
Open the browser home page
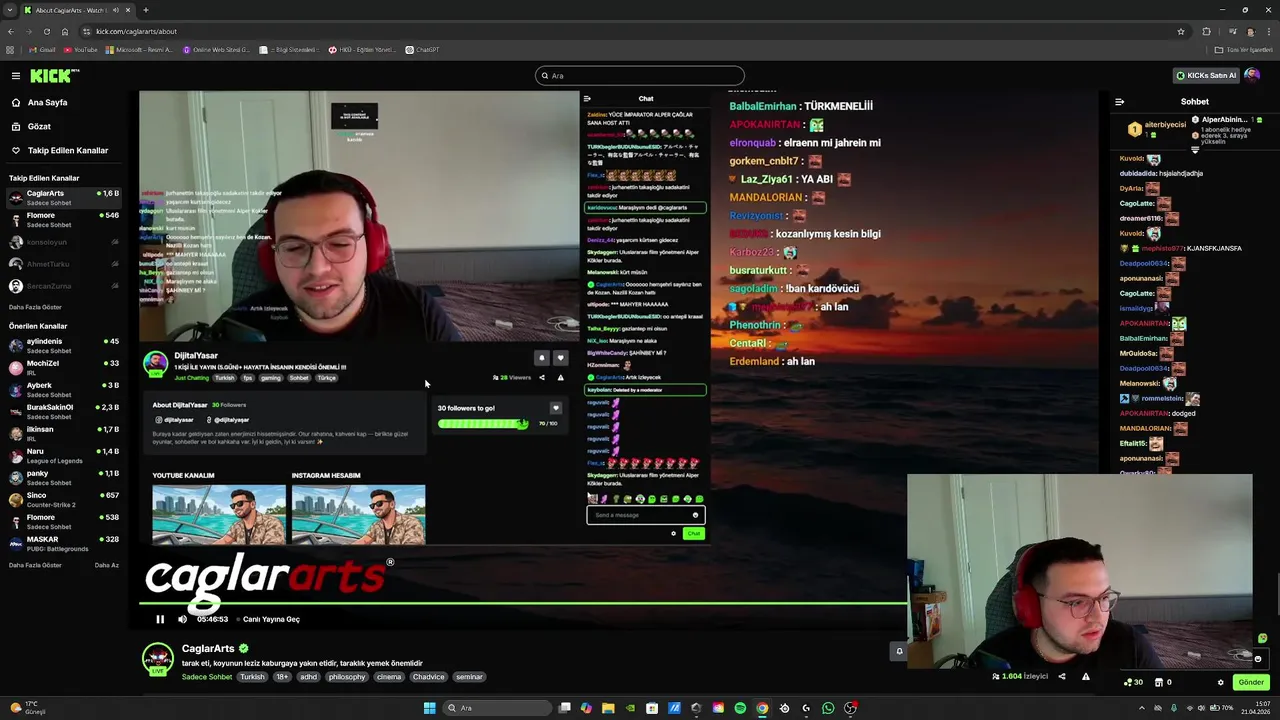[x=65, y=31]
